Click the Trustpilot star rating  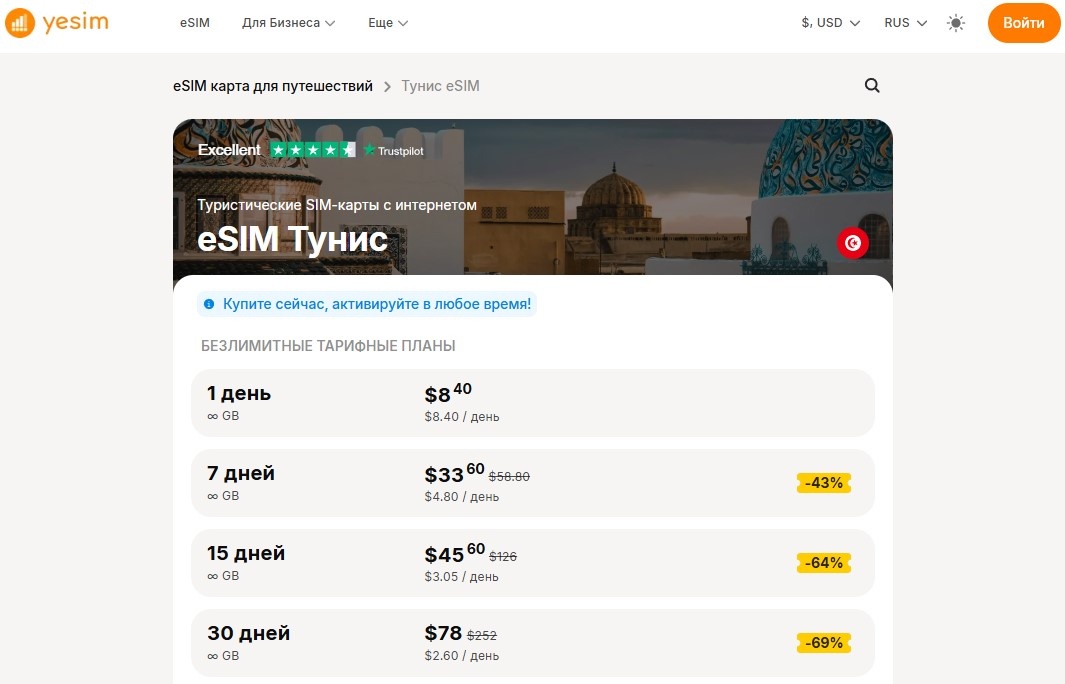[311, 150]
